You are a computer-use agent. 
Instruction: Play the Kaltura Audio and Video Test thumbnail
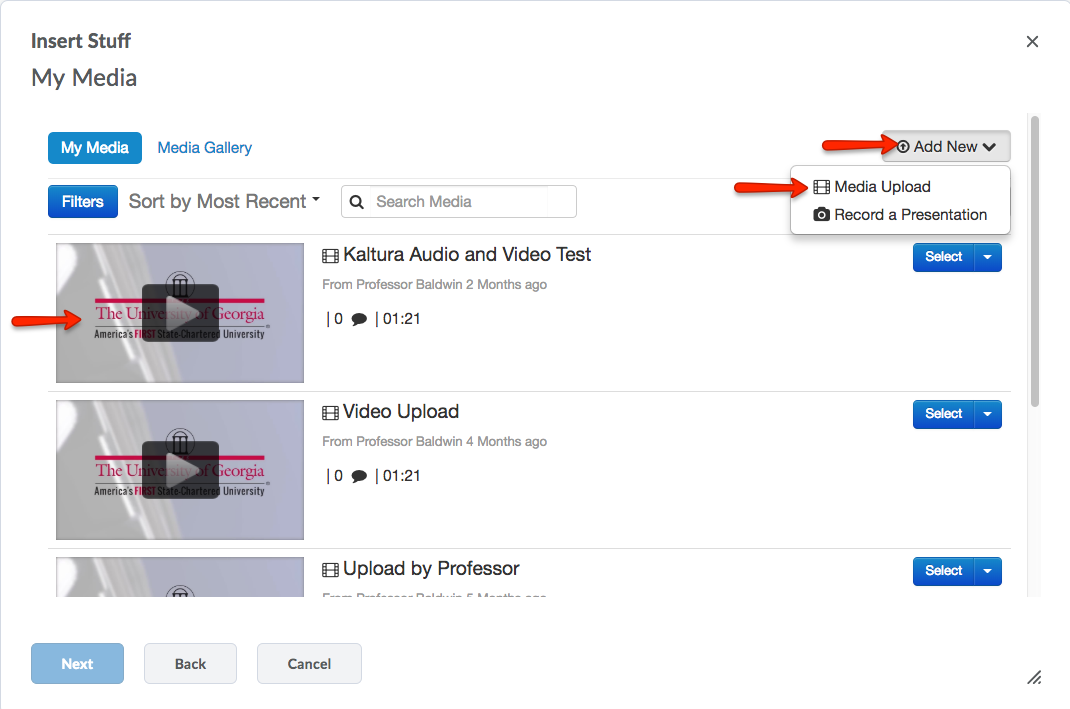(x=180, y=313)
